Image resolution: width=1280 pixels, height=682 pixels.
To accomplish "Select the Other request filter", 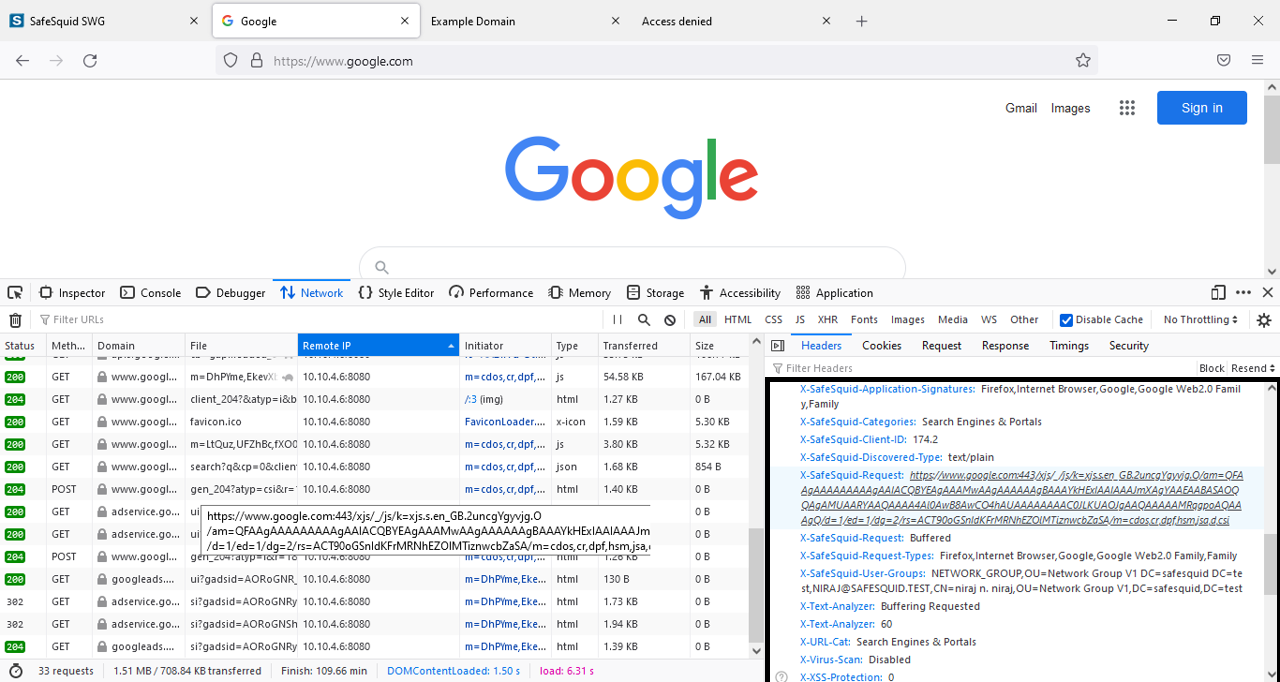I will tap(1024, 320).
